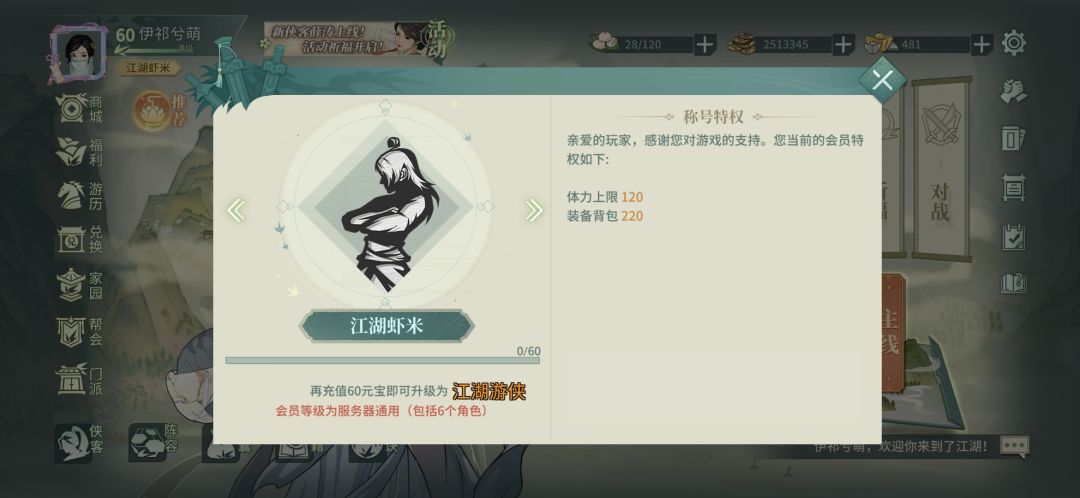Add ingots with the 481 plus button
Image resolution: width=1080 pixels, height=498 pixels.
(x=982, y=45)
